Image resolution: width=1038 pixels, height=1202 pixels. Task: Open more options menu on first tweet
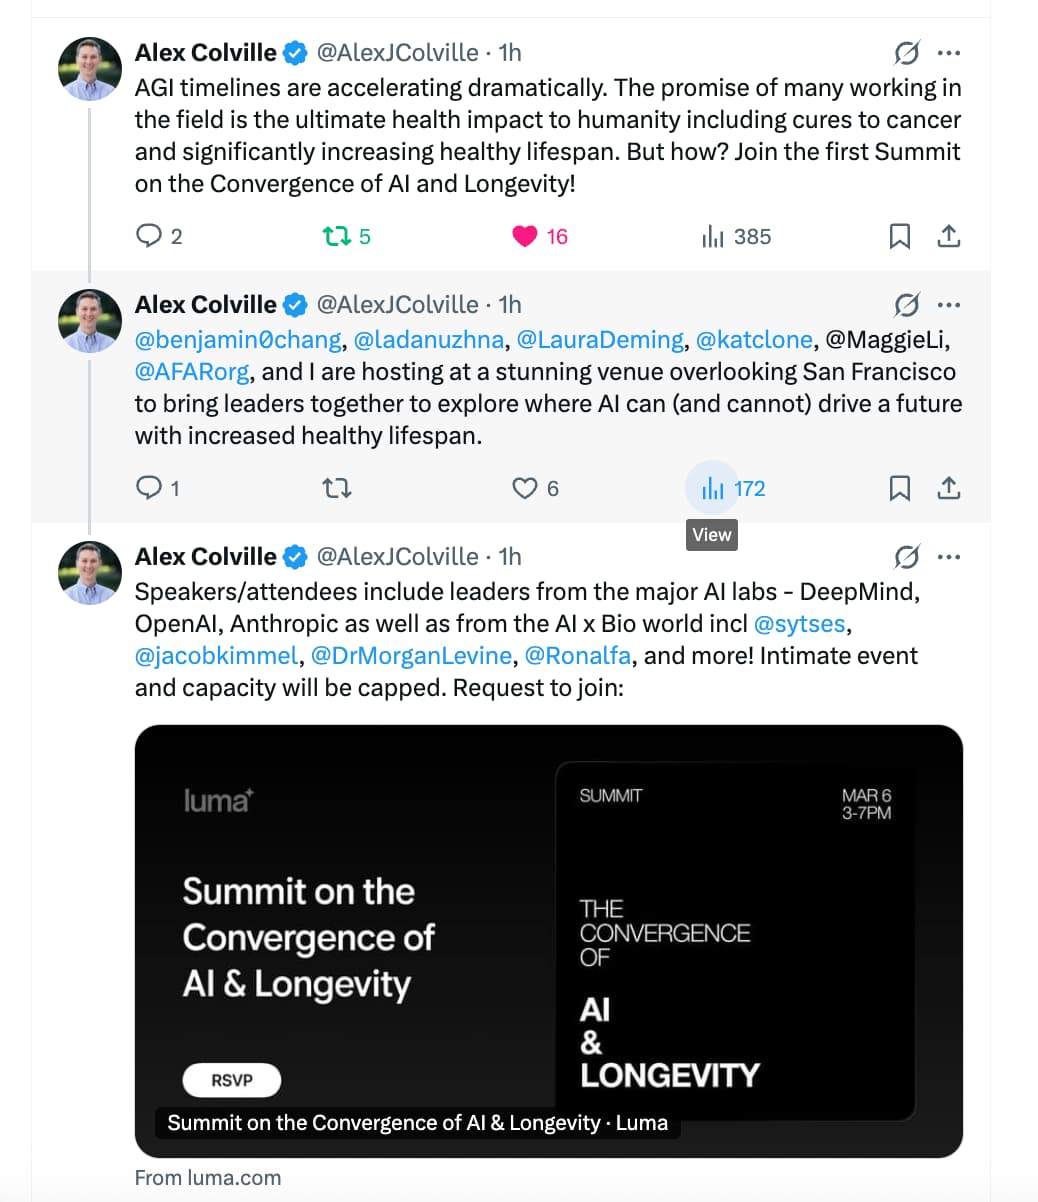(949, 52)
